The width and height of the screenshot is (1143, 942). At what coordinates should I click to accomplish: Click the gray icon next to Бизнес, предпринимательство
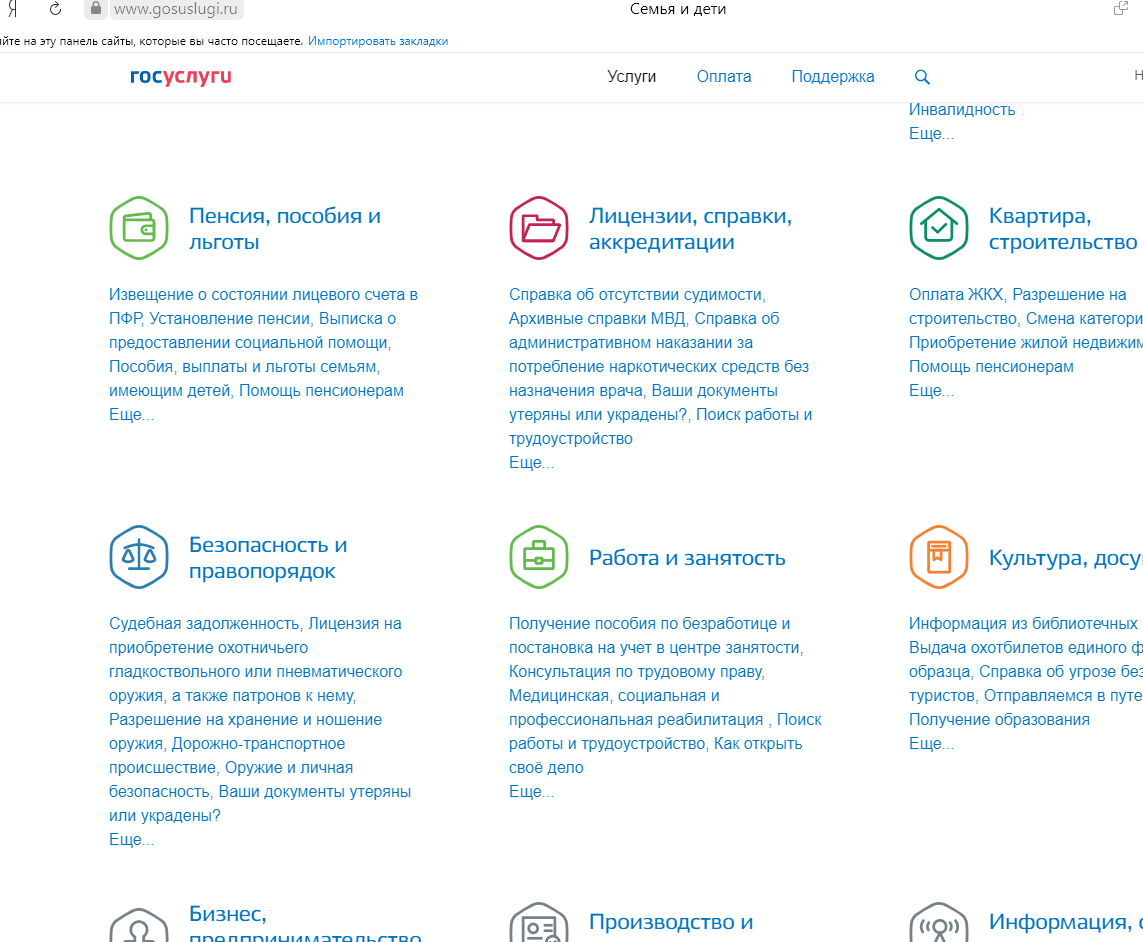click(x=139, y=925)
